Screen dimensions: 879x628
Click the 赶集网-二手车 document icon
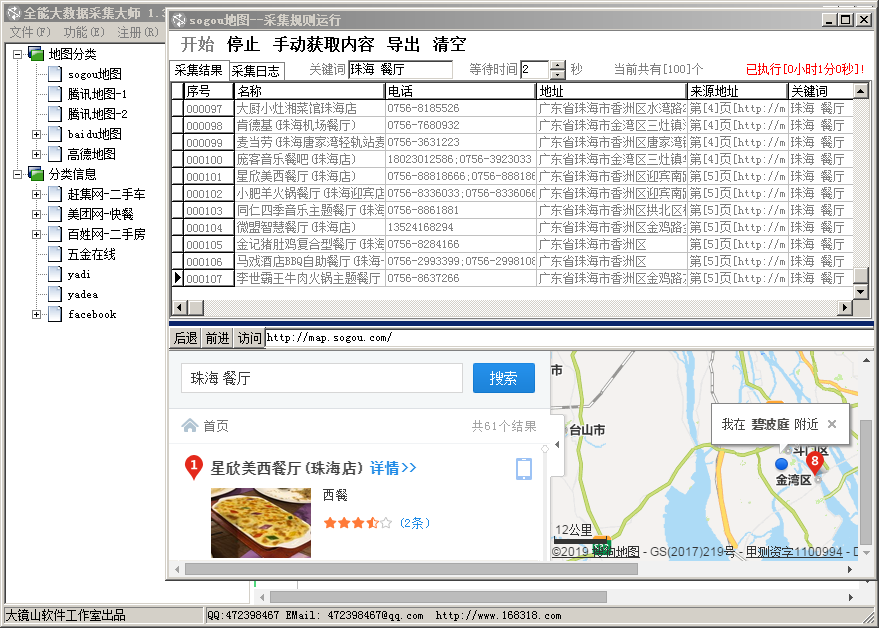point(54,194)
